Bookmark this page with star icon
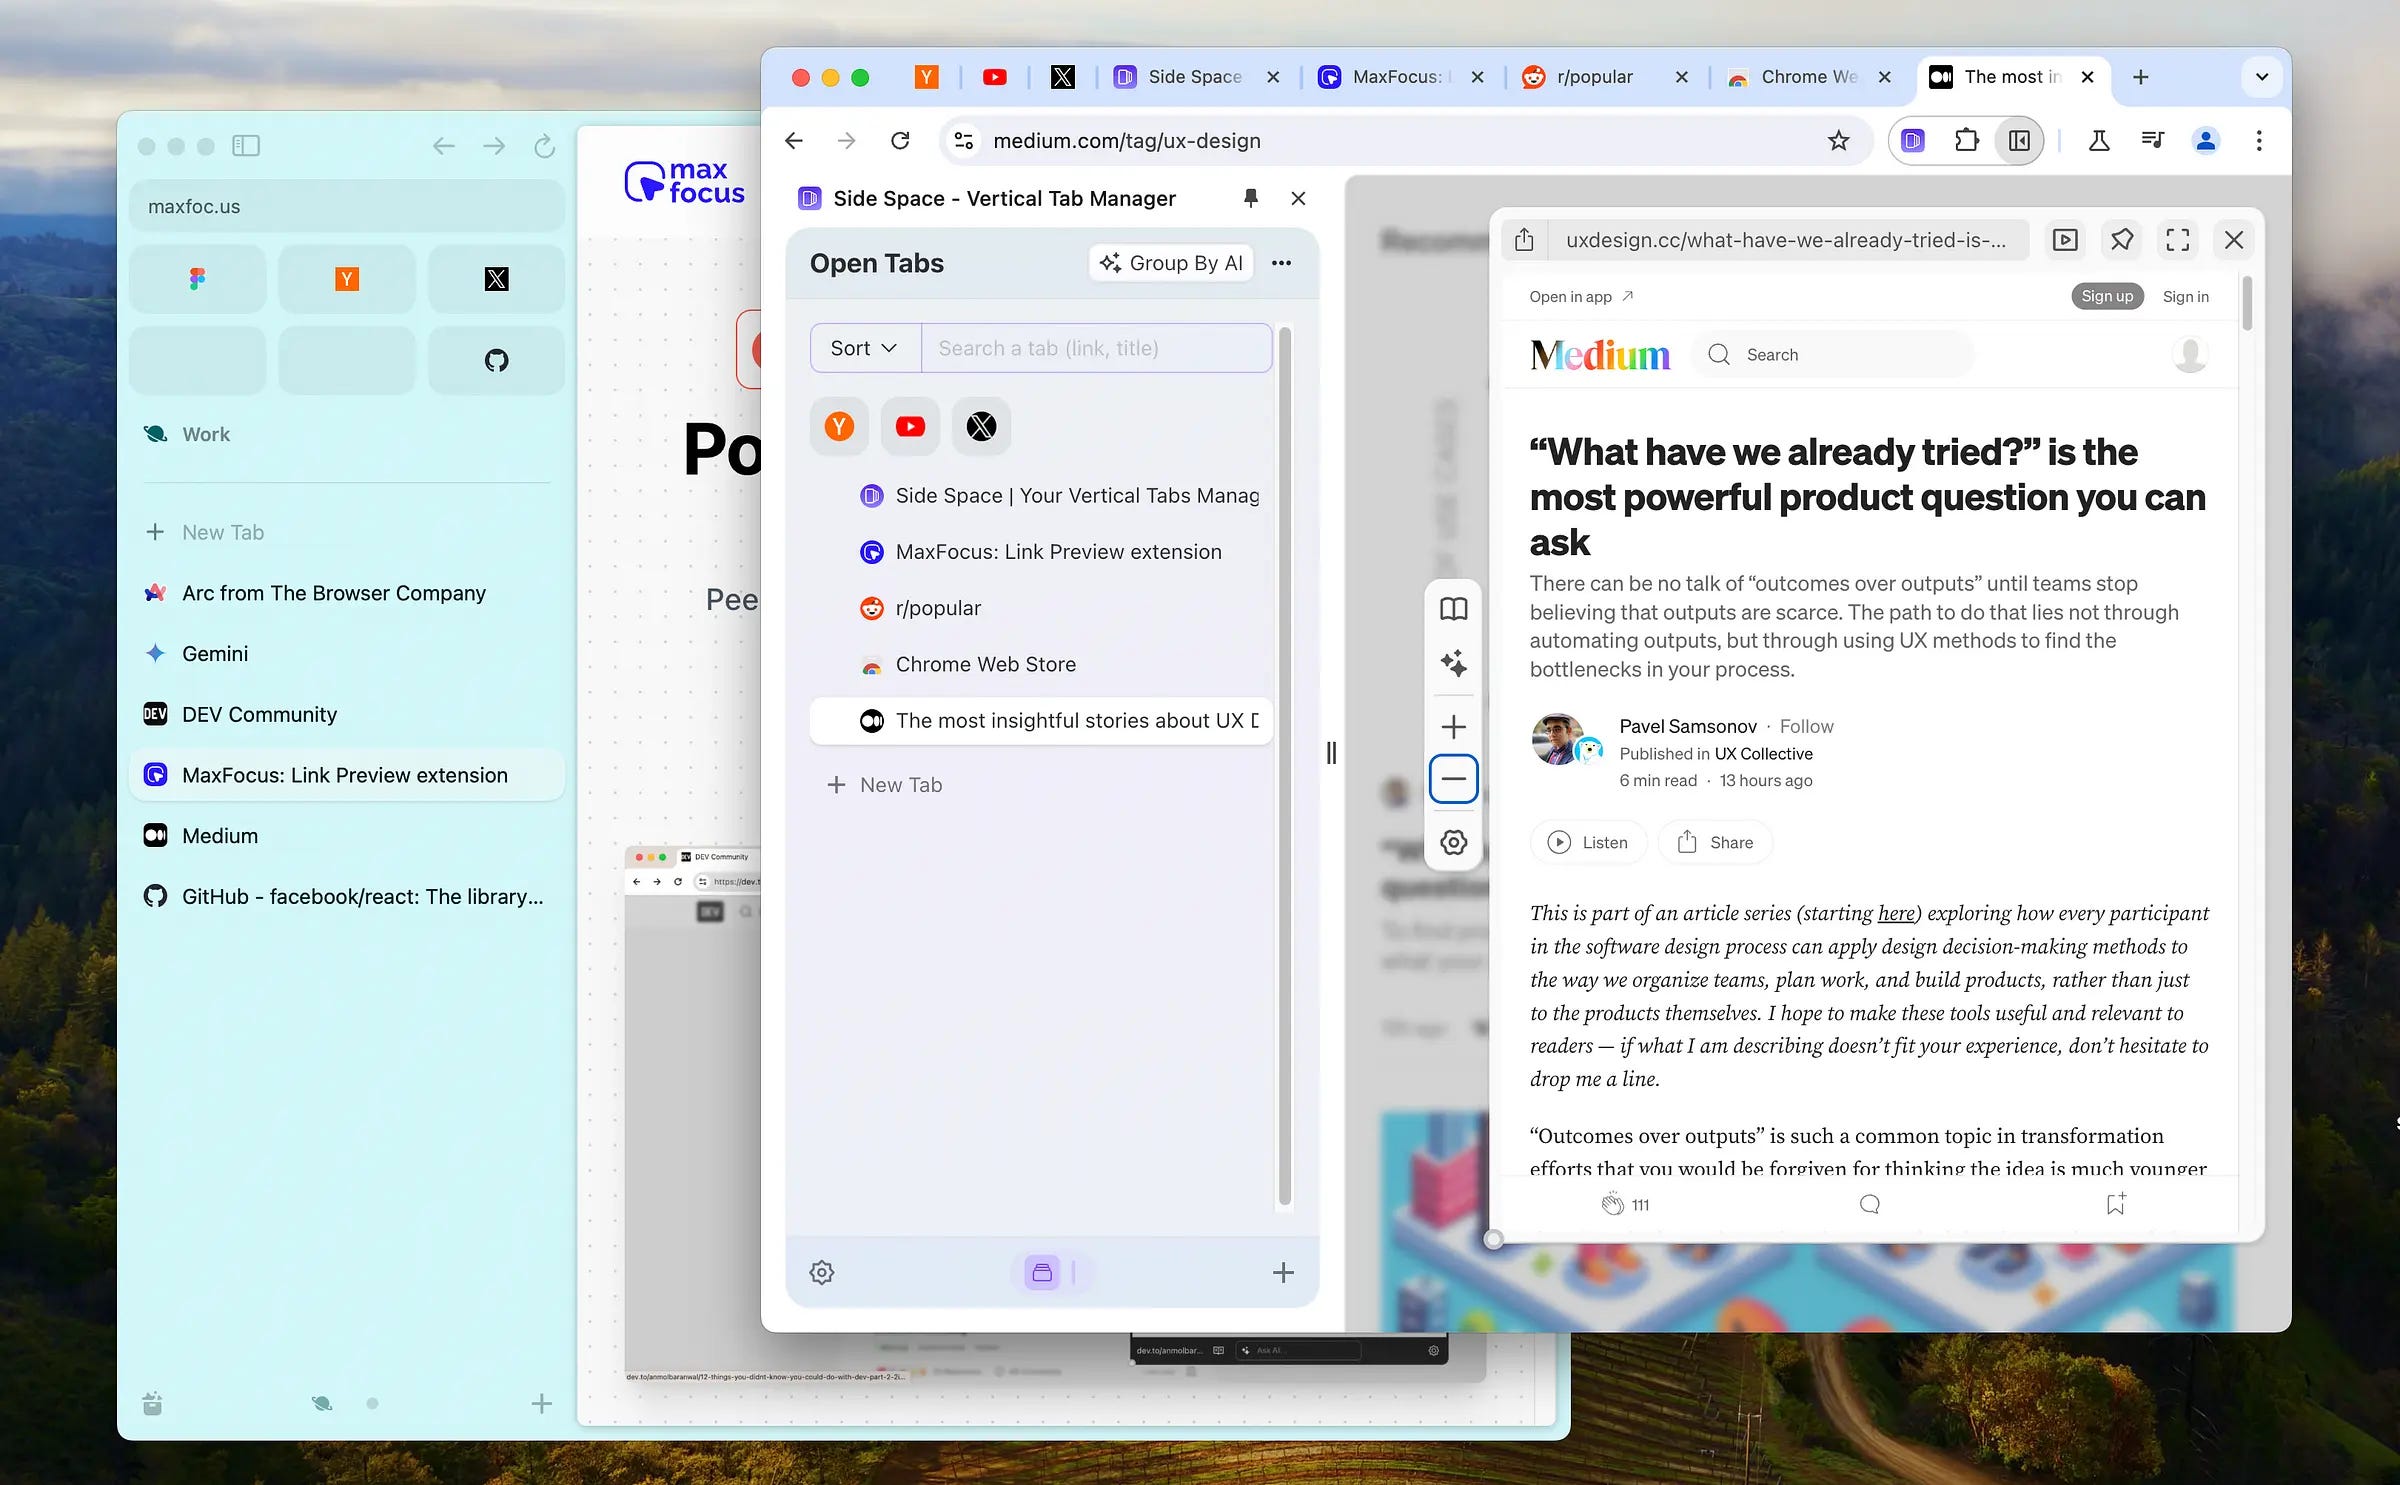This screenshot has height=1485, width=2400. point(1838,141)
